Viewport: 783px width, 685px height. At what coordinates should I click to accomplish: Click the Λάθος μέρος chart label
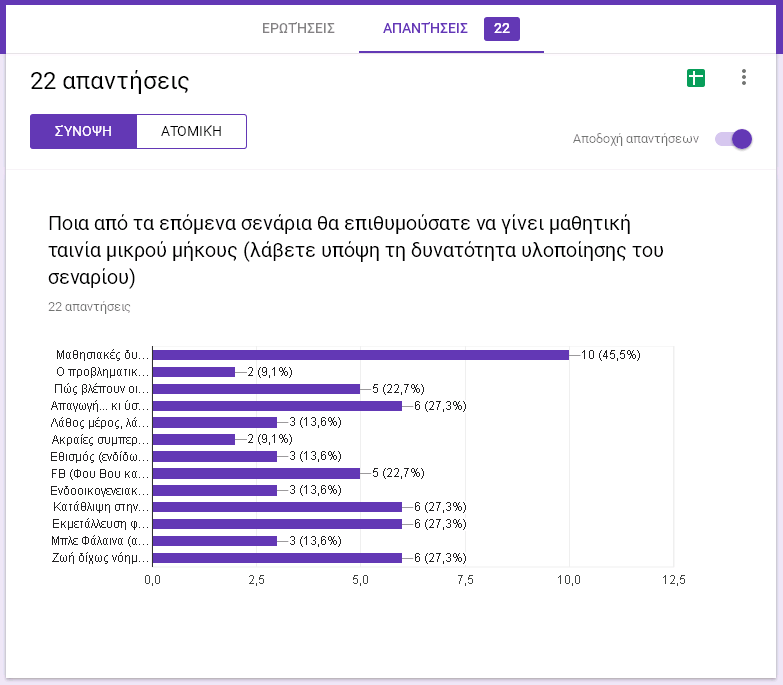pyautogui.click(x=101, y=422)
